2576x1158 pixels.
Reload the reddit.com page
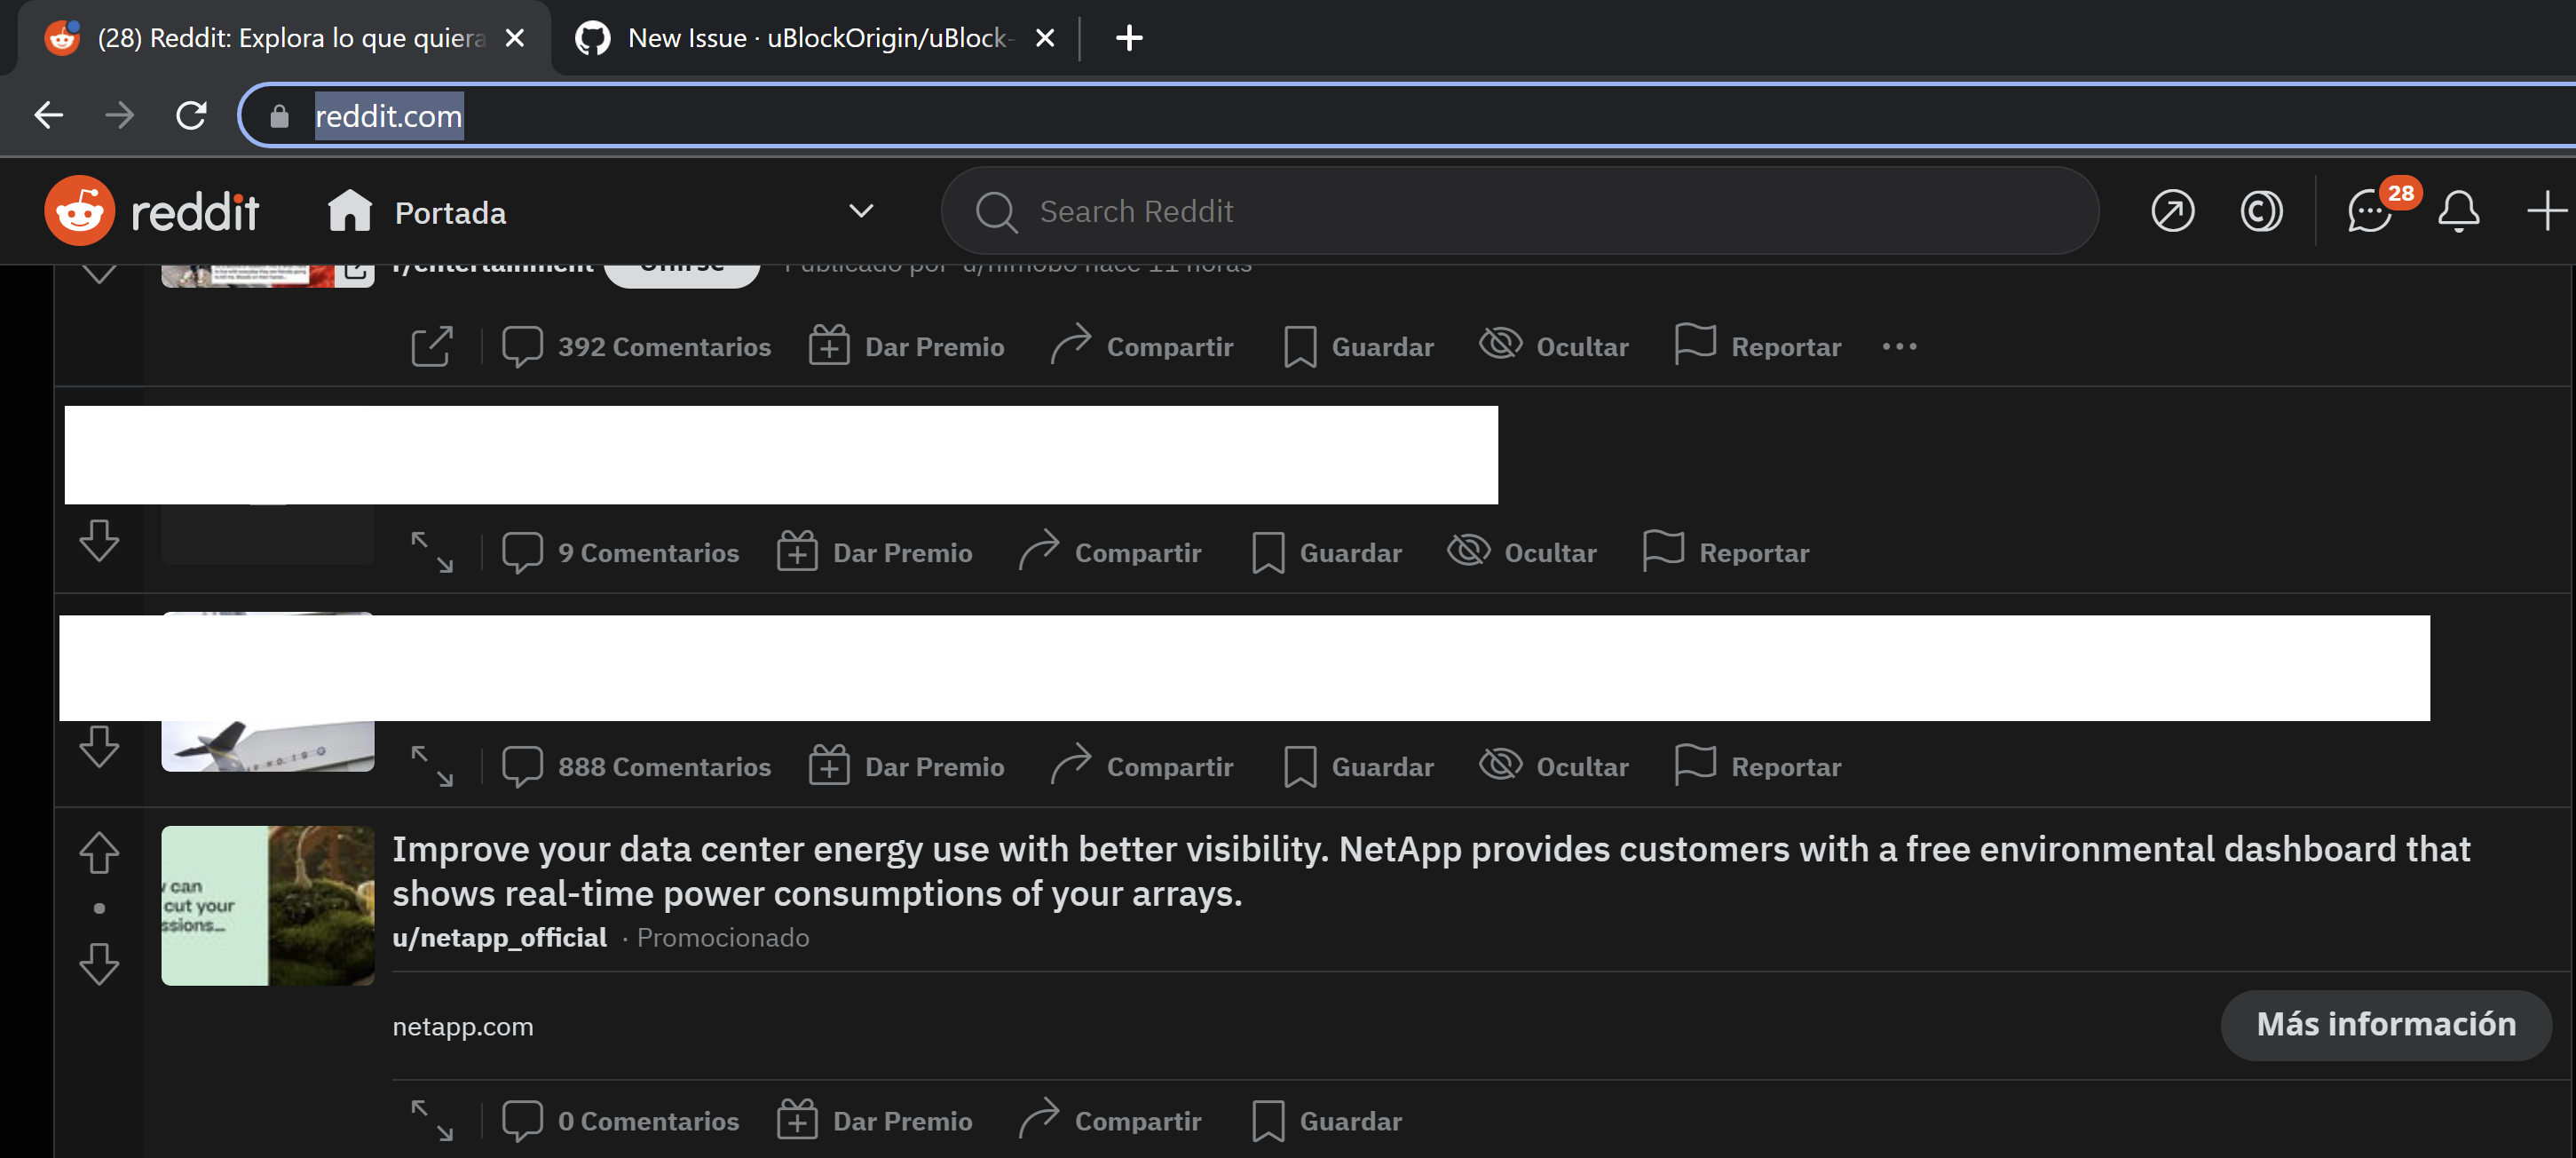pos(191,116)
